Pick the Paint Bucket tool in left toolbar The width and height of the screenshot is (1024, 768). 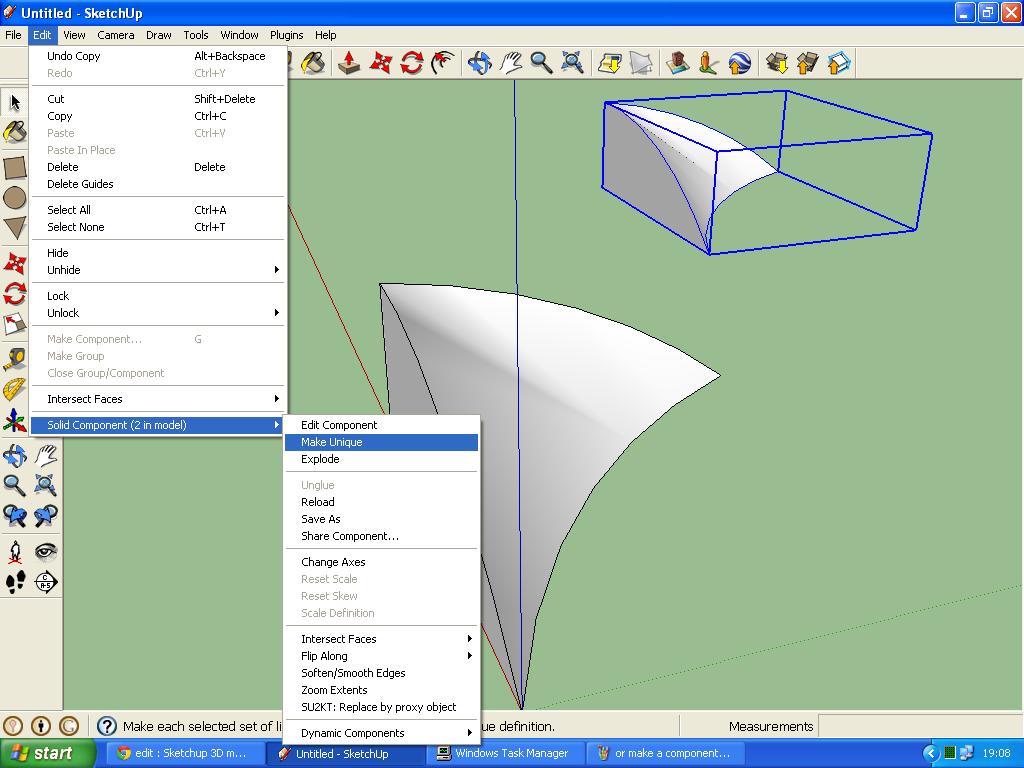tap(14, 133)
